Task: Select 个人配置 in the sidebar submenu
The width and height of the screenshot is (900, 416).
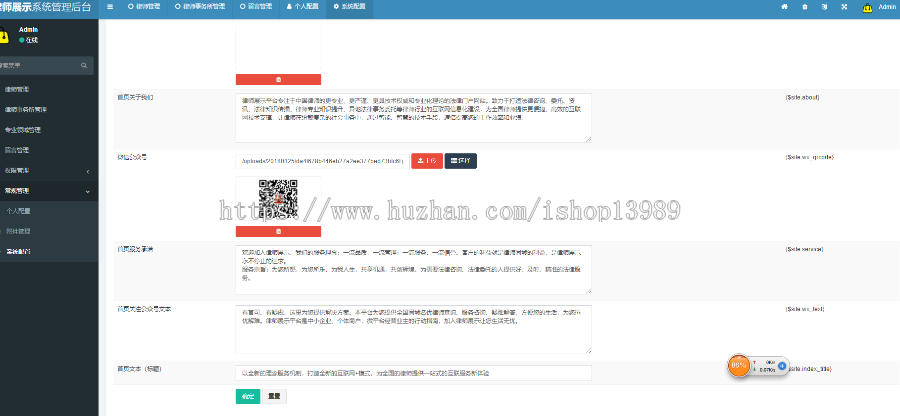Action: [47, 211]
